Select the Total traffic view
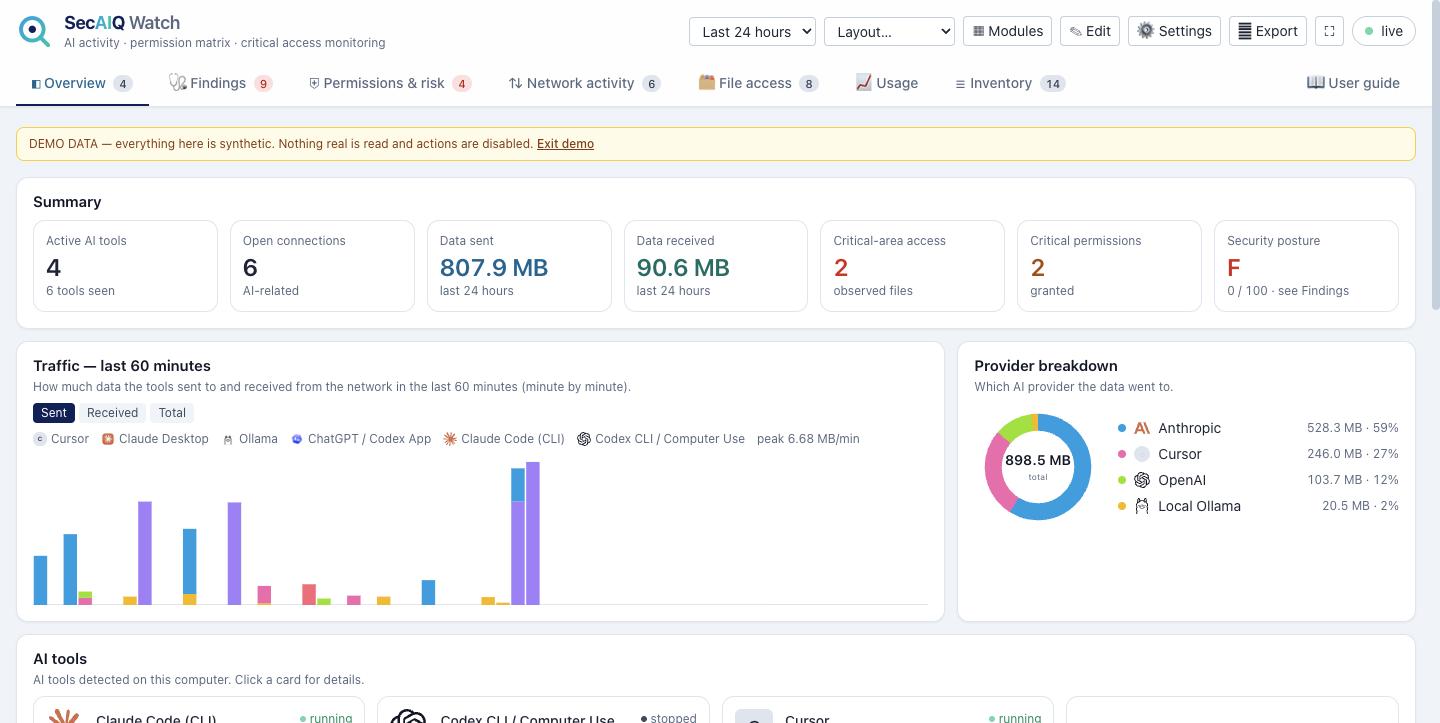Image resolution: width=1440 pixels, height=723 pixels. click(172, 413)
